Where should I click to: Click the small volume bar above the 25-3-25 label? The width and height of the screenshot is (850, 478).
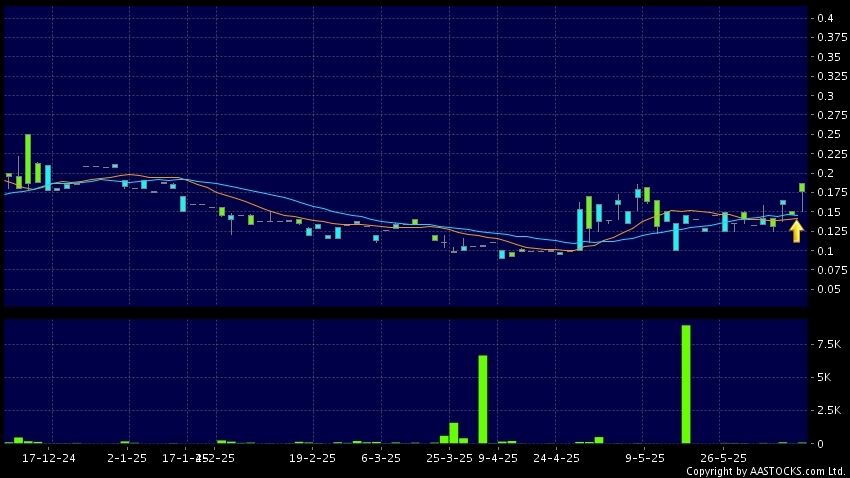pyautogui.click(x=454, y=433)
